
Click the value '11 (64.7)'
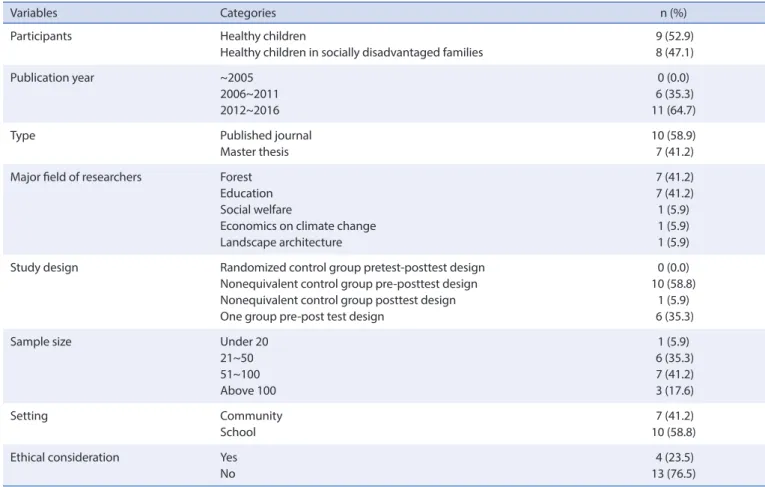673,111
